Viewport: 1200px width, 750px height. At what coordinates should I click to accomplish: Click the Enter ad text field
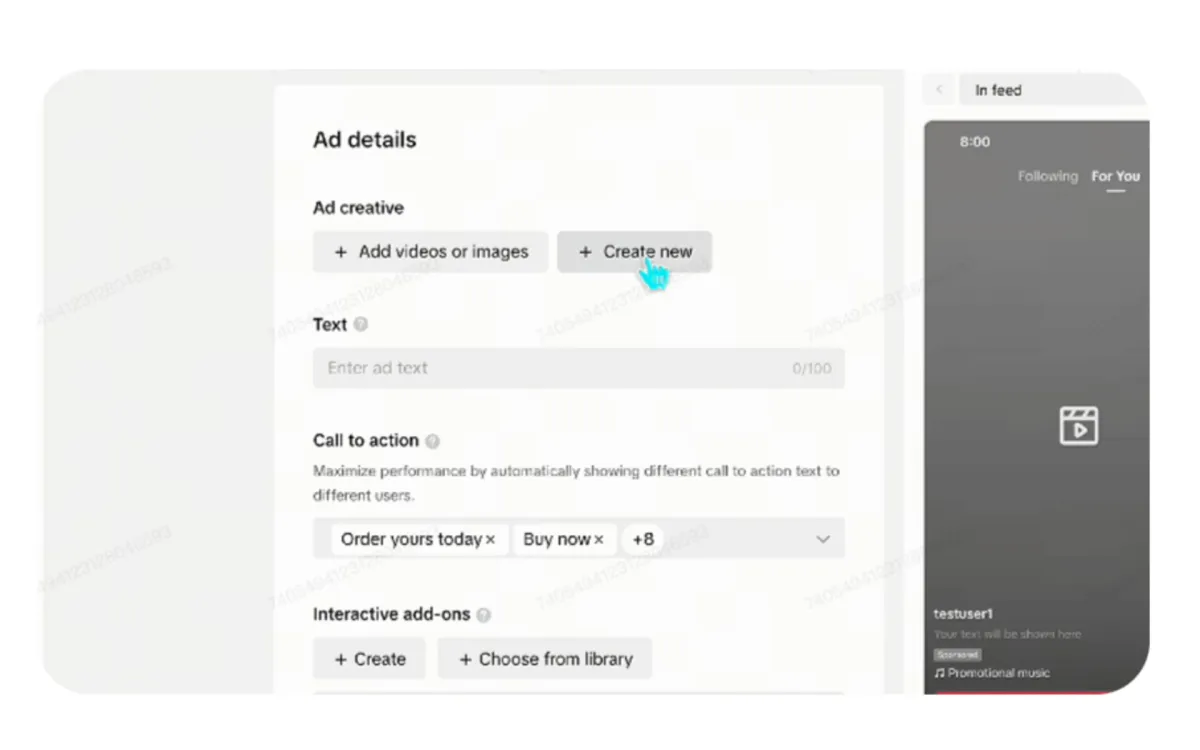[x=577, y=368]
